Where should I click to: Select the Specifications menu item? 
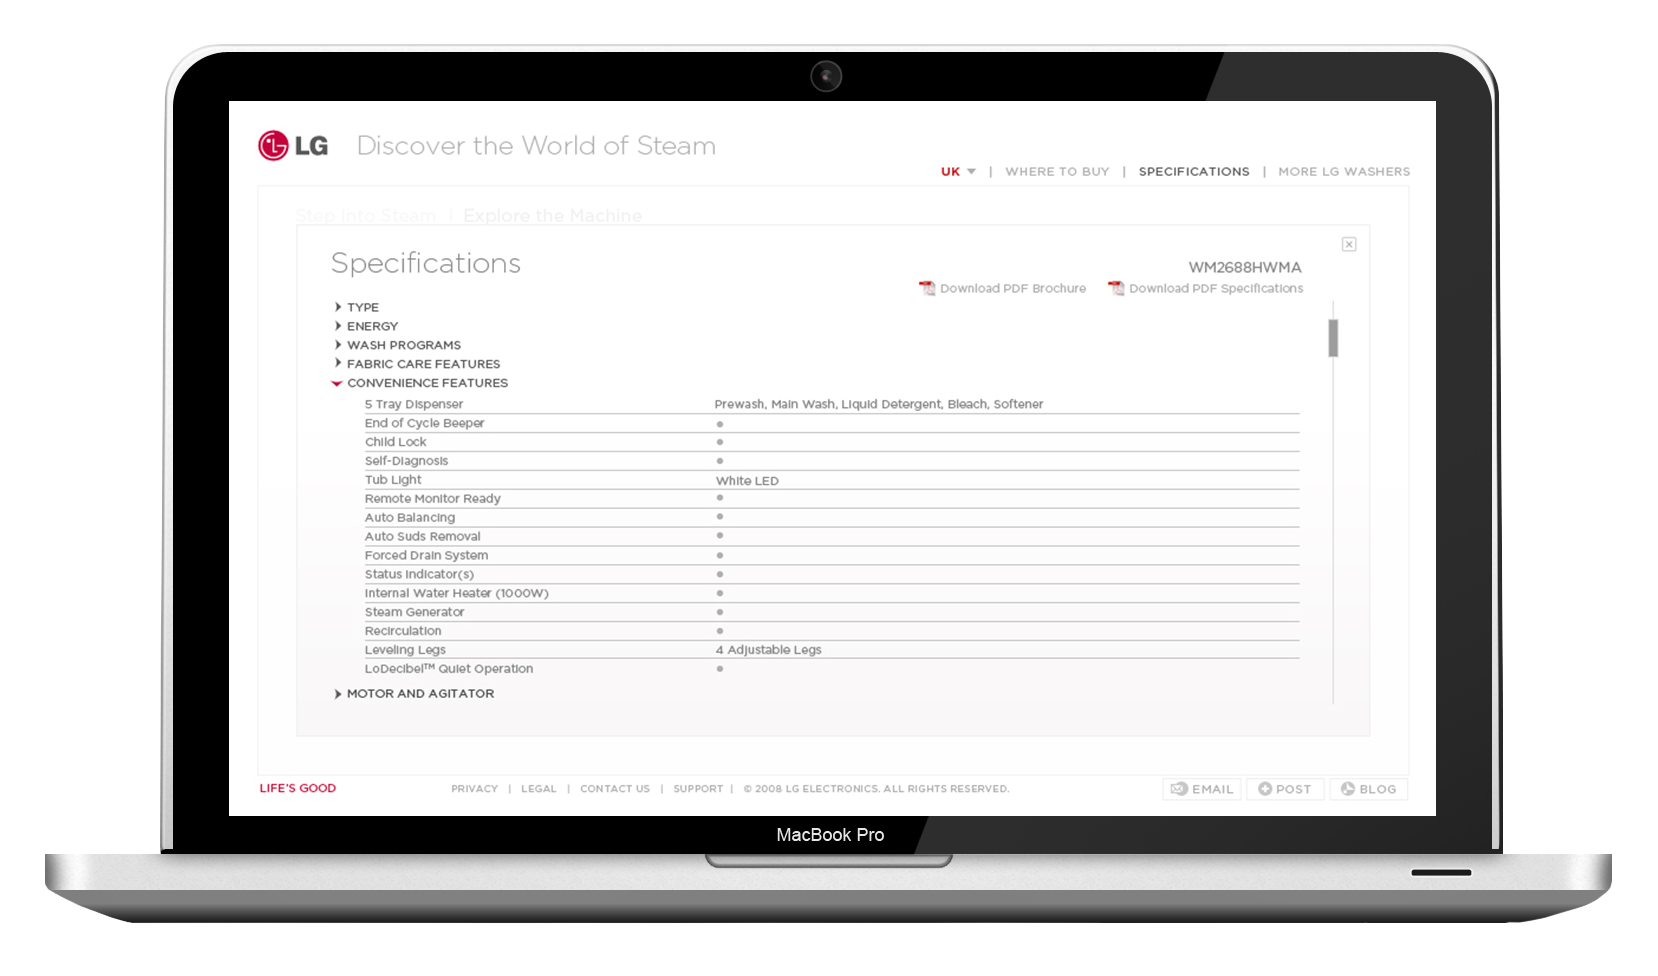pyautogui.click(x=1194, y=172)
